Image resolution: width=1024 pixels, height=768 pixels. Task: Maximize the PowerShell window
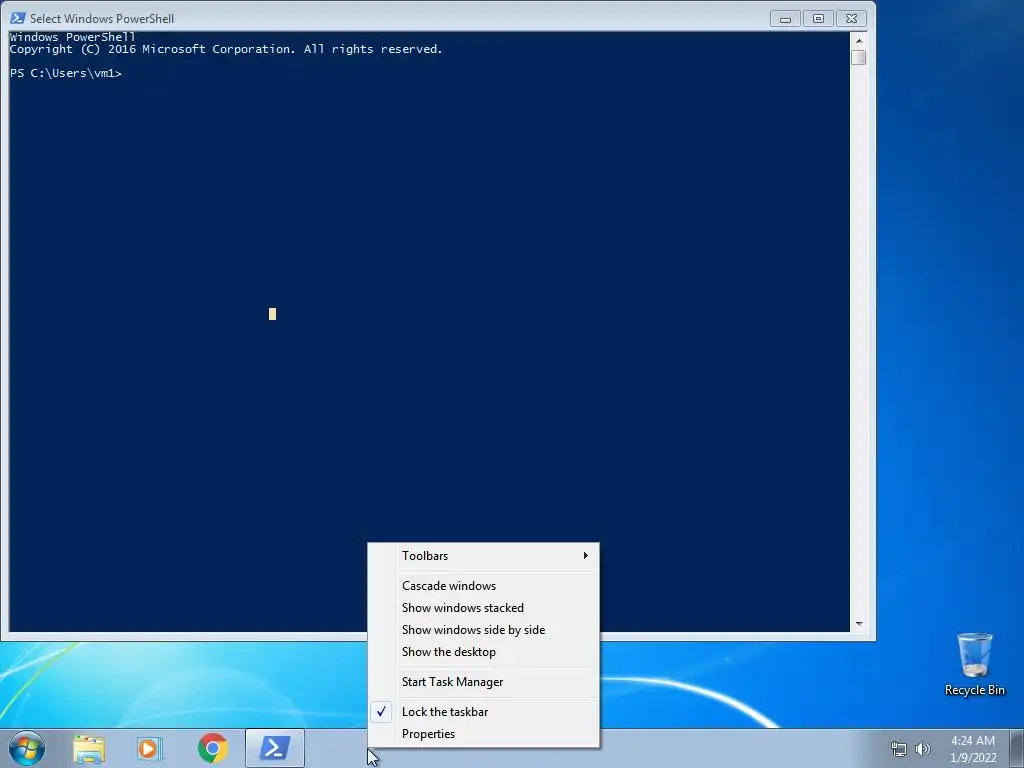(818, 19)
